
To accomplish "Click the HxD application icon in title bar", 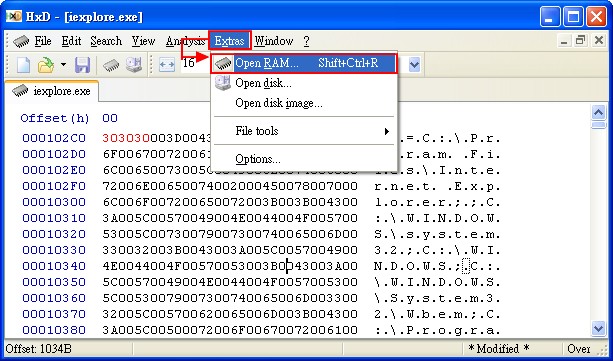I will point(14,16).
